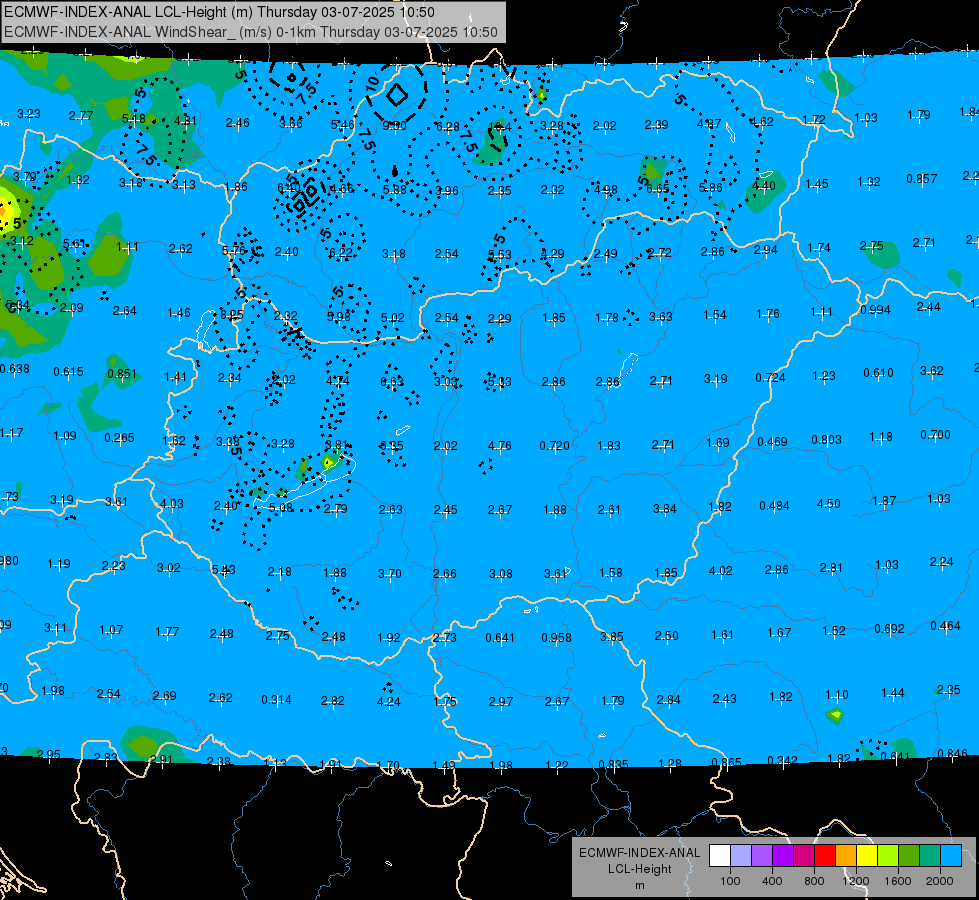Click the wind shear value 0.692
979x900 pixels.
tap(889, 628)
